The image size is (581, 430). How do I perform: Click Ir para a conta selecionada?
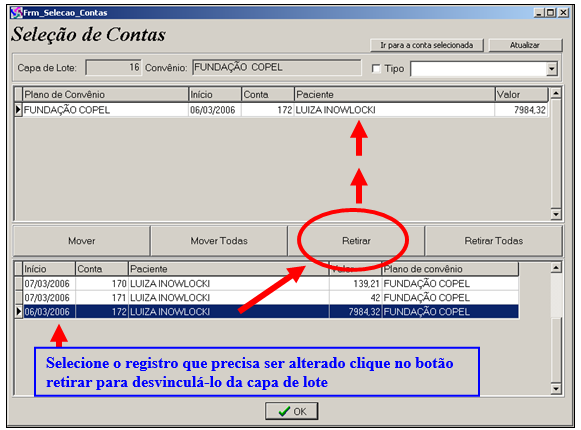(x=427, y=45)
